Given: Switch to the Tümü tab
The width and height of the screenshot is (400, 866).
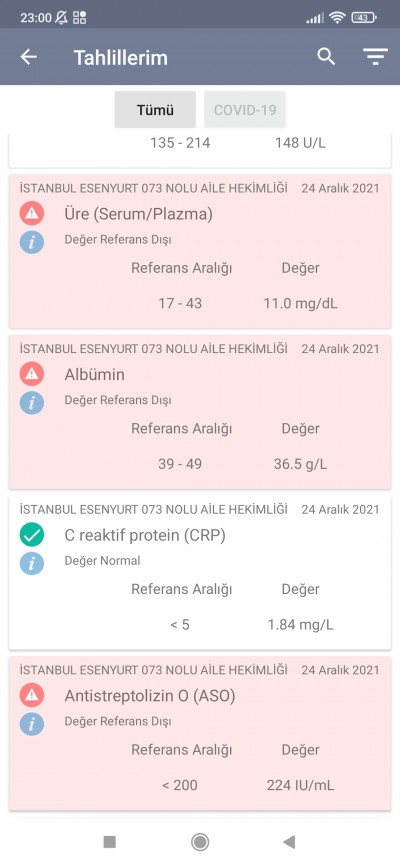Looking at the screenshot, I should pos(155,109).
